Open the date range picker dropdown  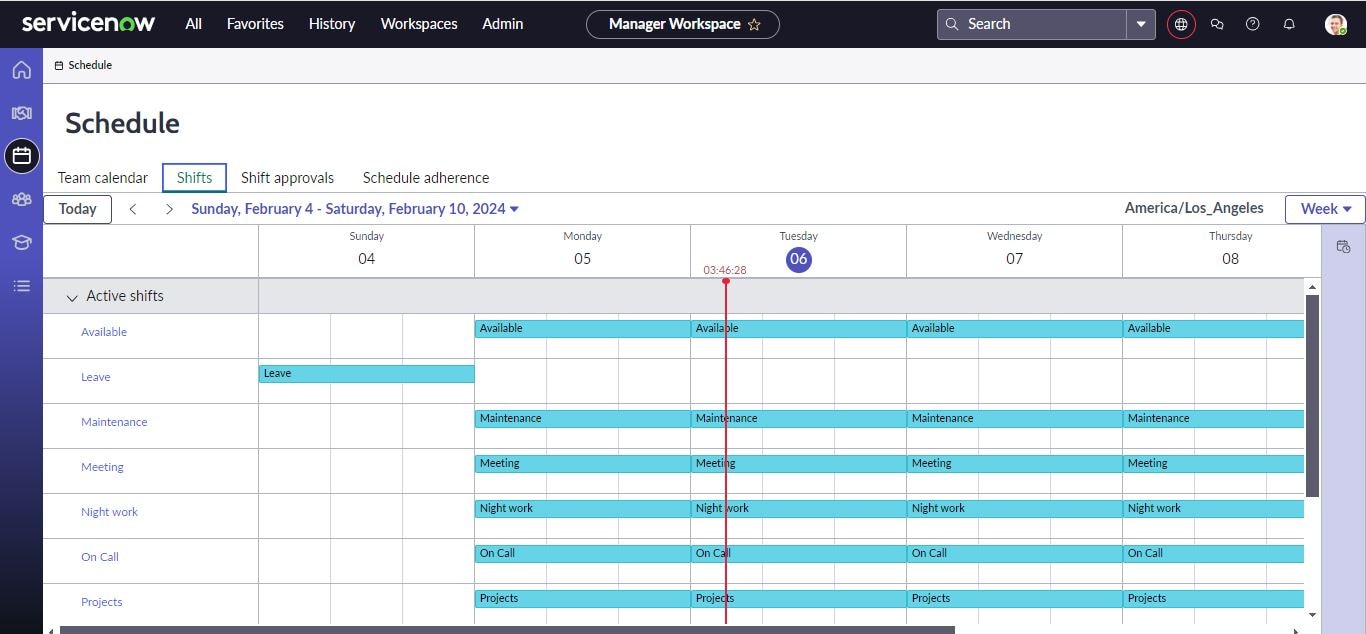pyautogui.click(x=514, y=209)
